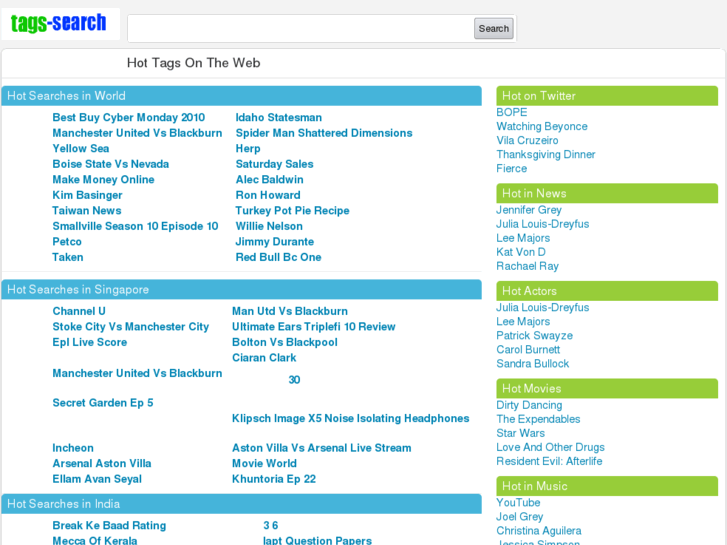
Task: Open Carol Burnett link
Action: click(x=528, y=350)
